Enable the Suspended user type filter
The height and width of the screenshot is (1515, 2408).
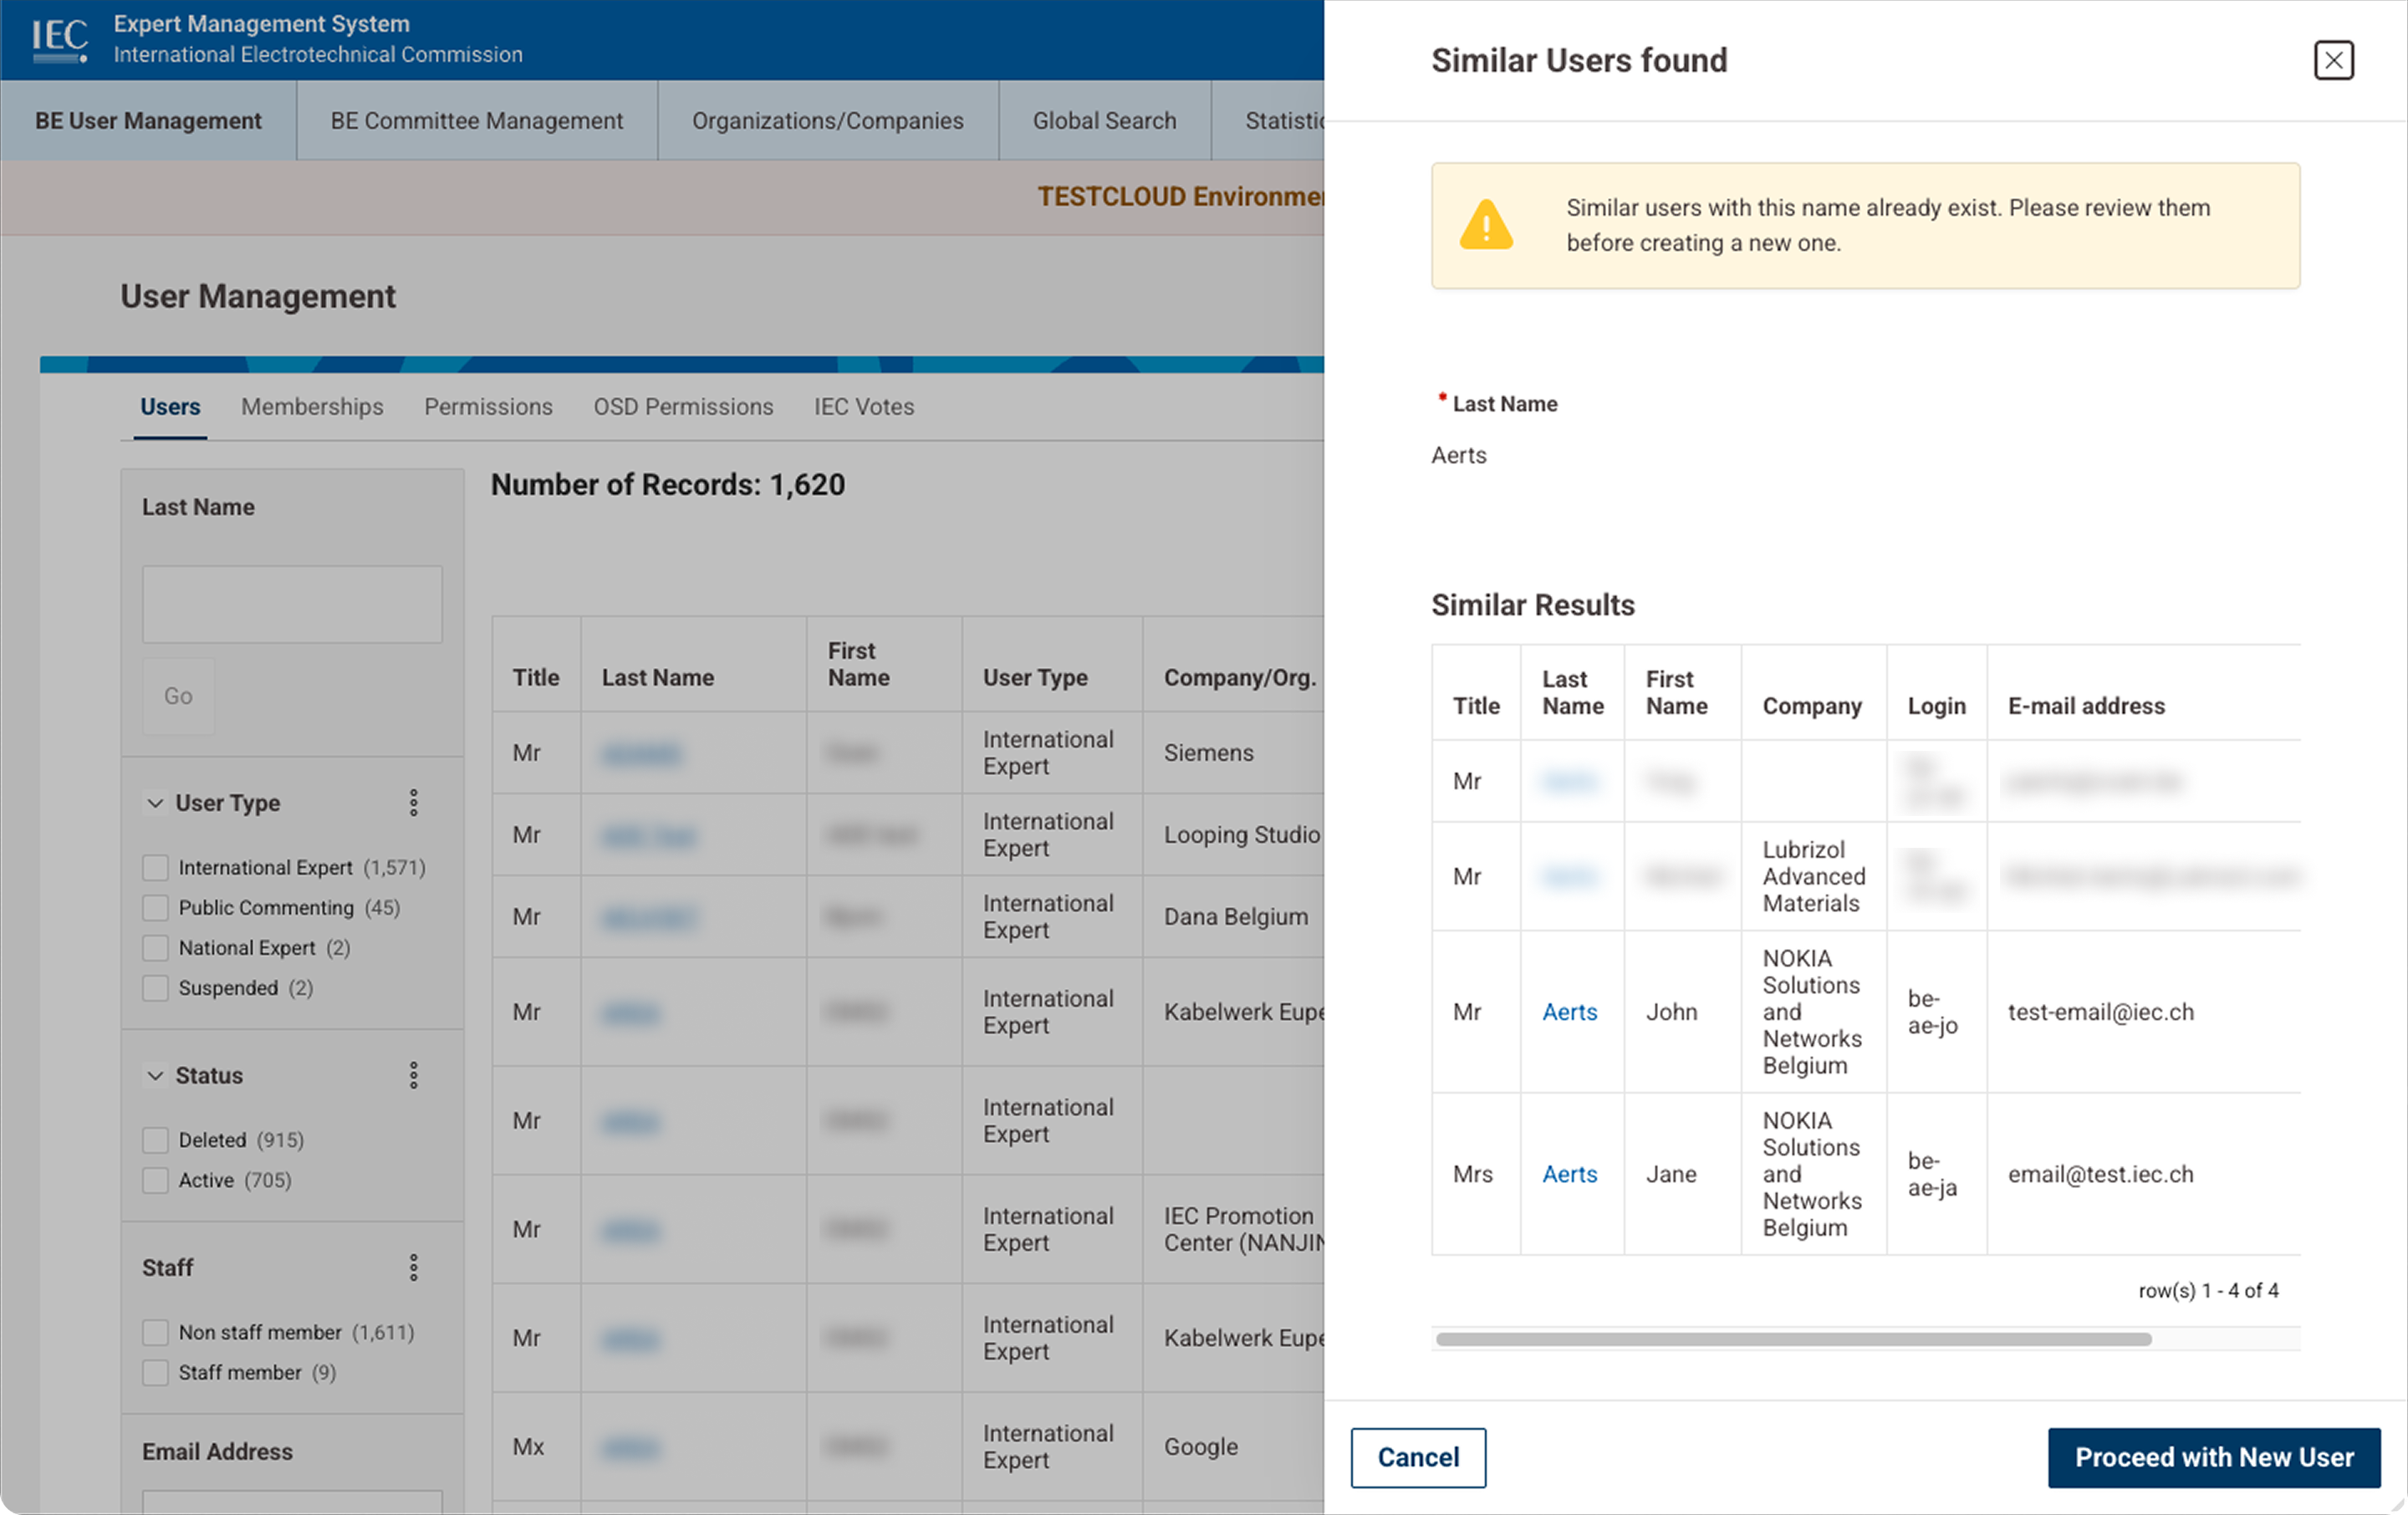[x=155, y=987]
